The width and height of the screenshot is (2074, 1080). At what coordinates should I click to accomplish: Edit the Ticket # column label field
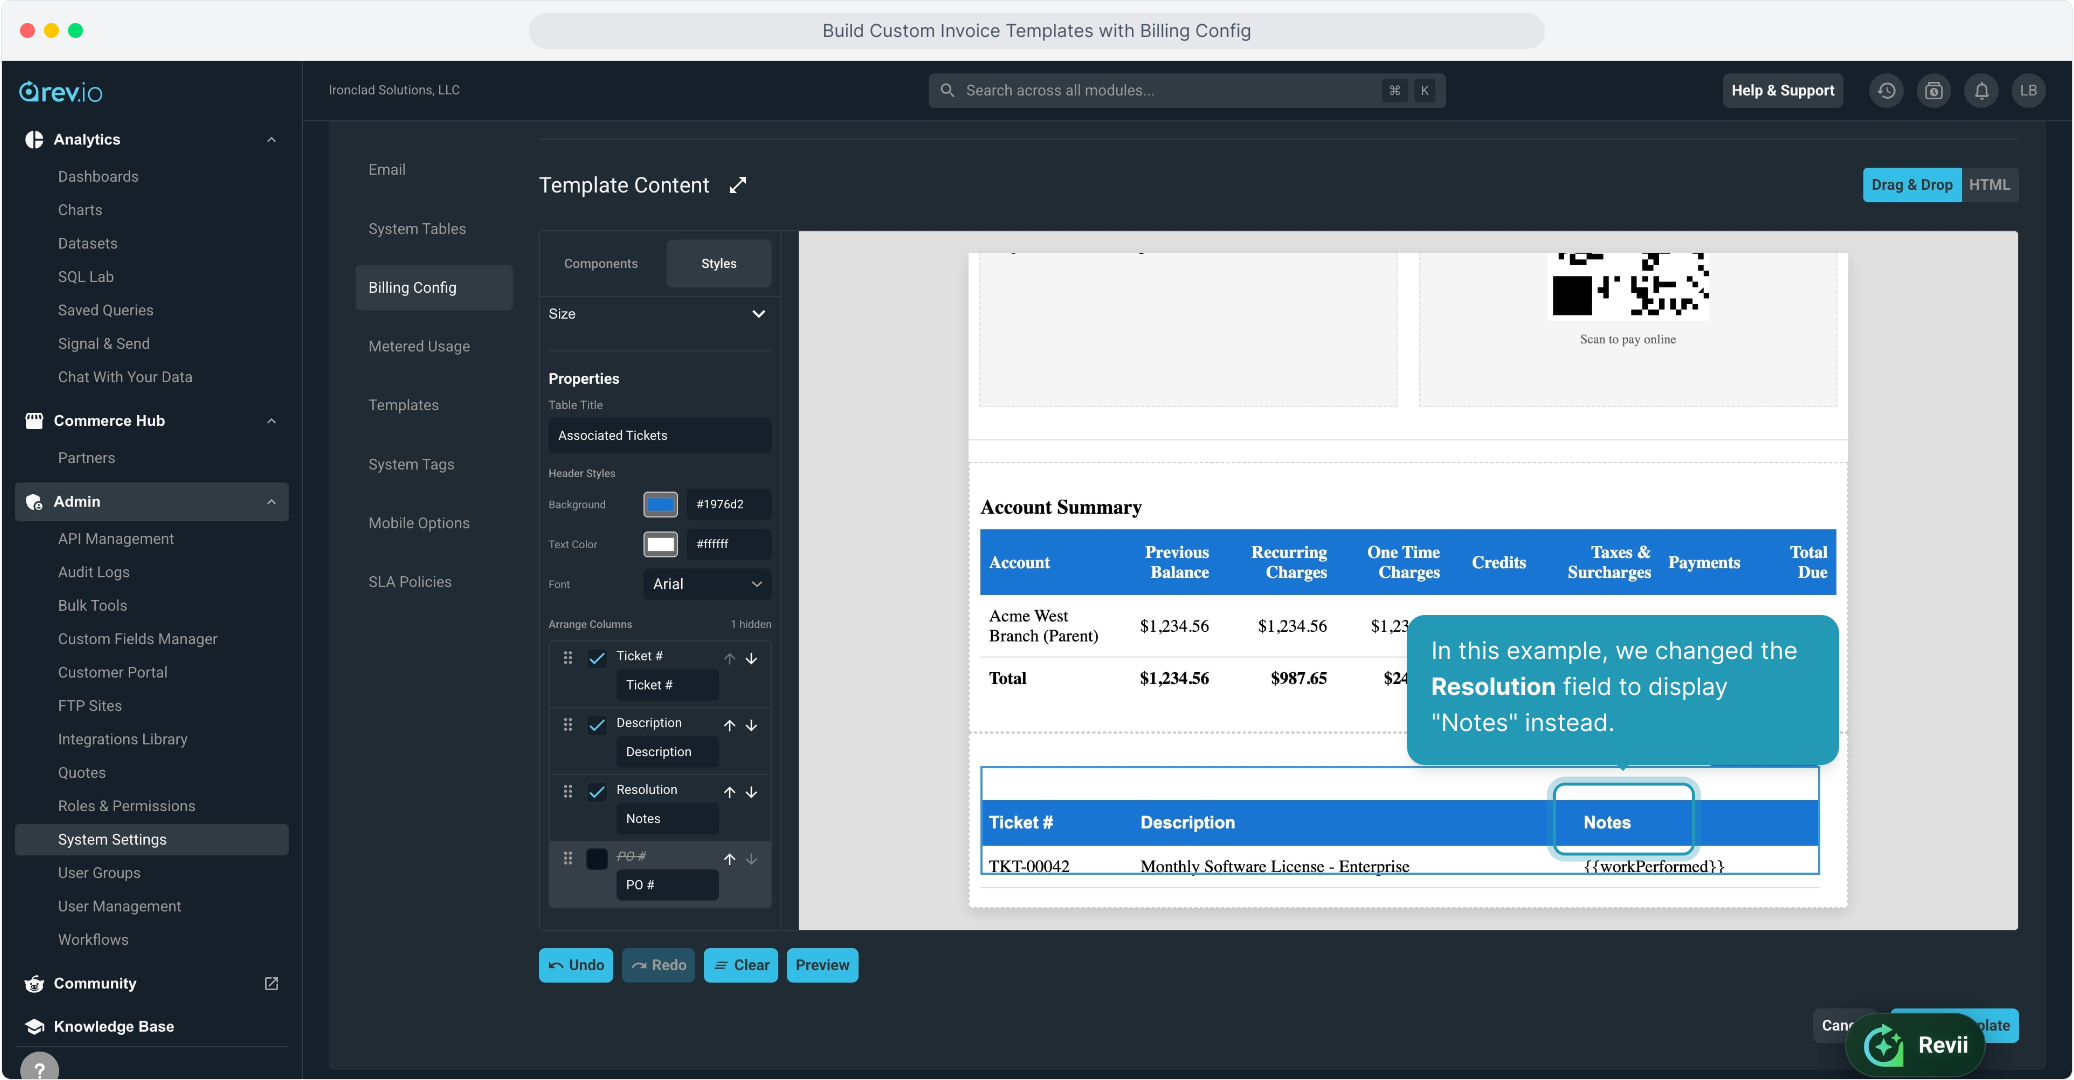(667, 685)
